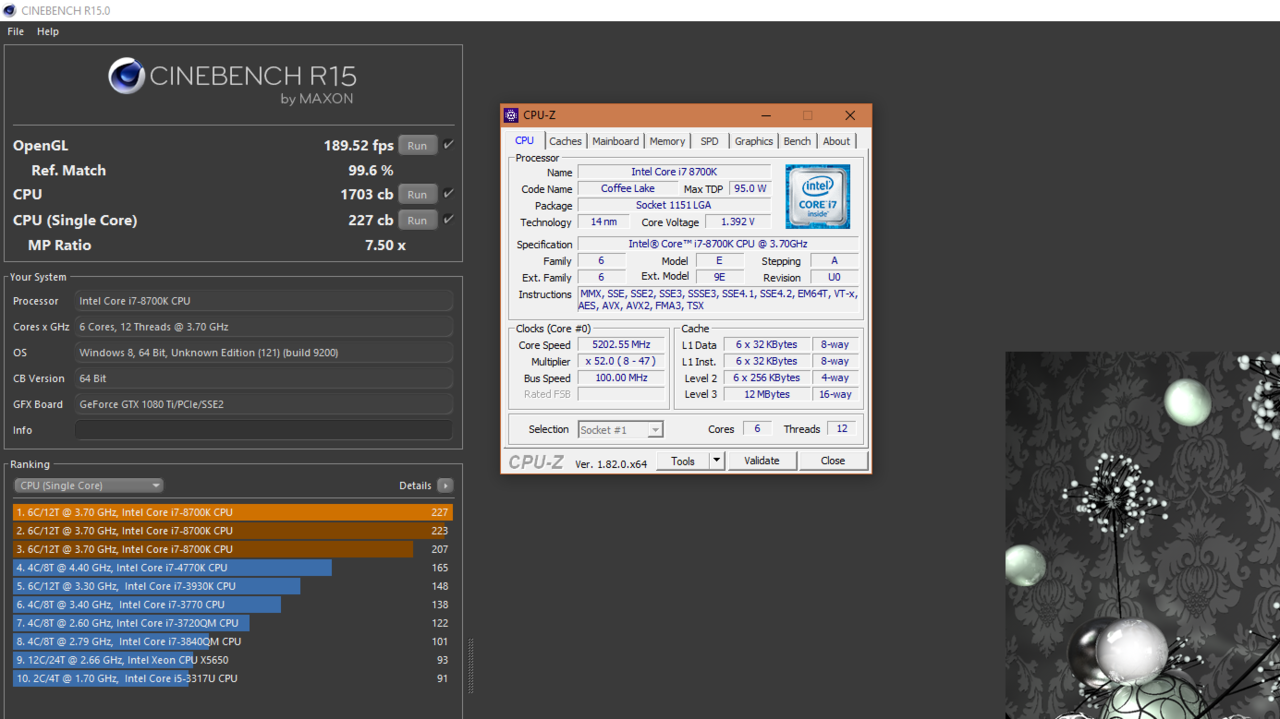Run the OpenGL benchmark
This screenshot has height=719, width=1280.
point(417,145)
